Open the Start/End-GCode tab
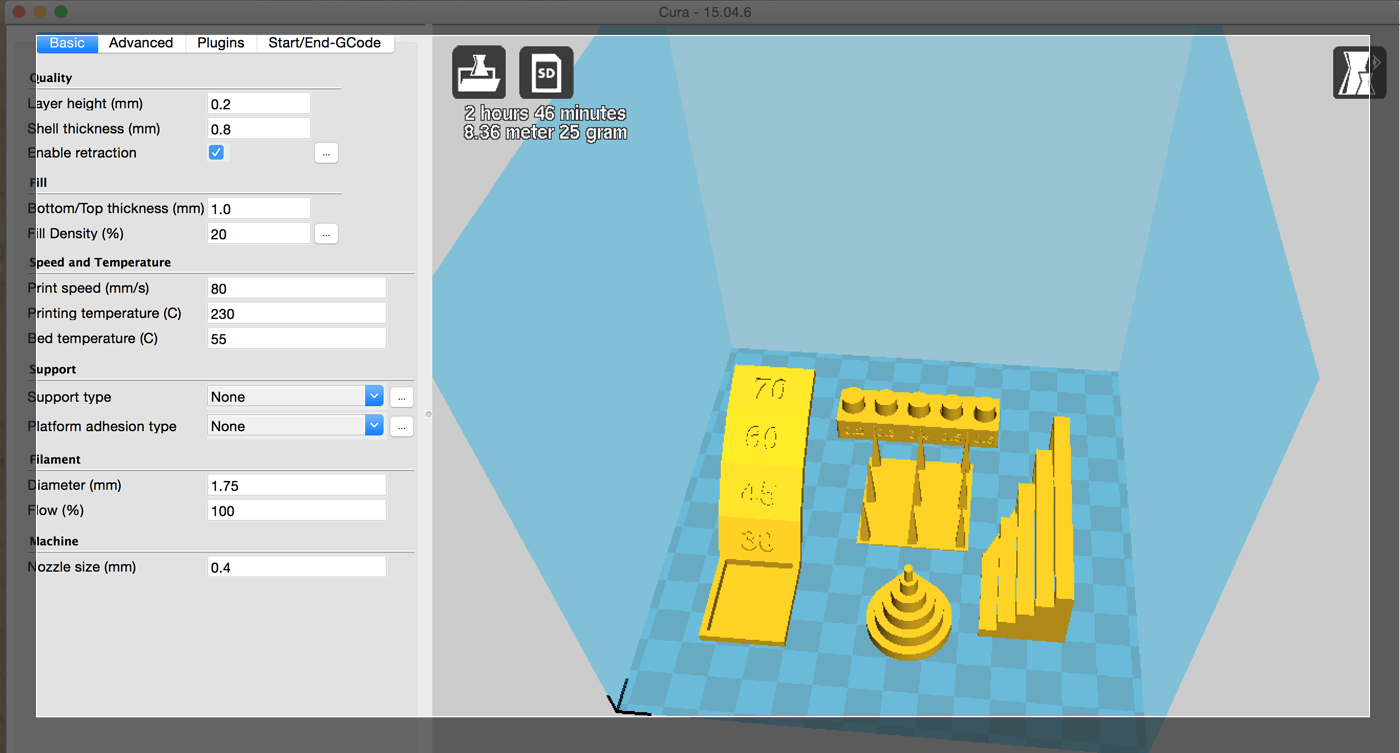1400x753 pixels. tap(325, 43)
